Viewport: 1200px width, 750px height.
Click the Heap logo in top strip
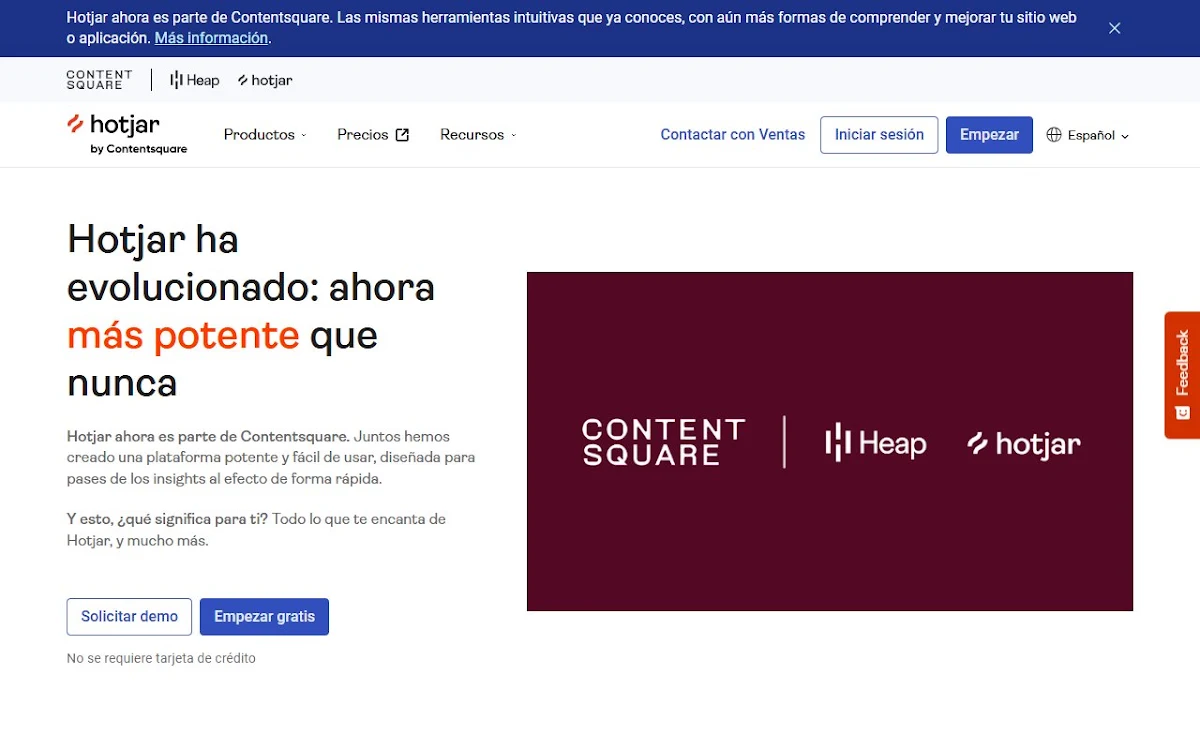tap(195, 80)
